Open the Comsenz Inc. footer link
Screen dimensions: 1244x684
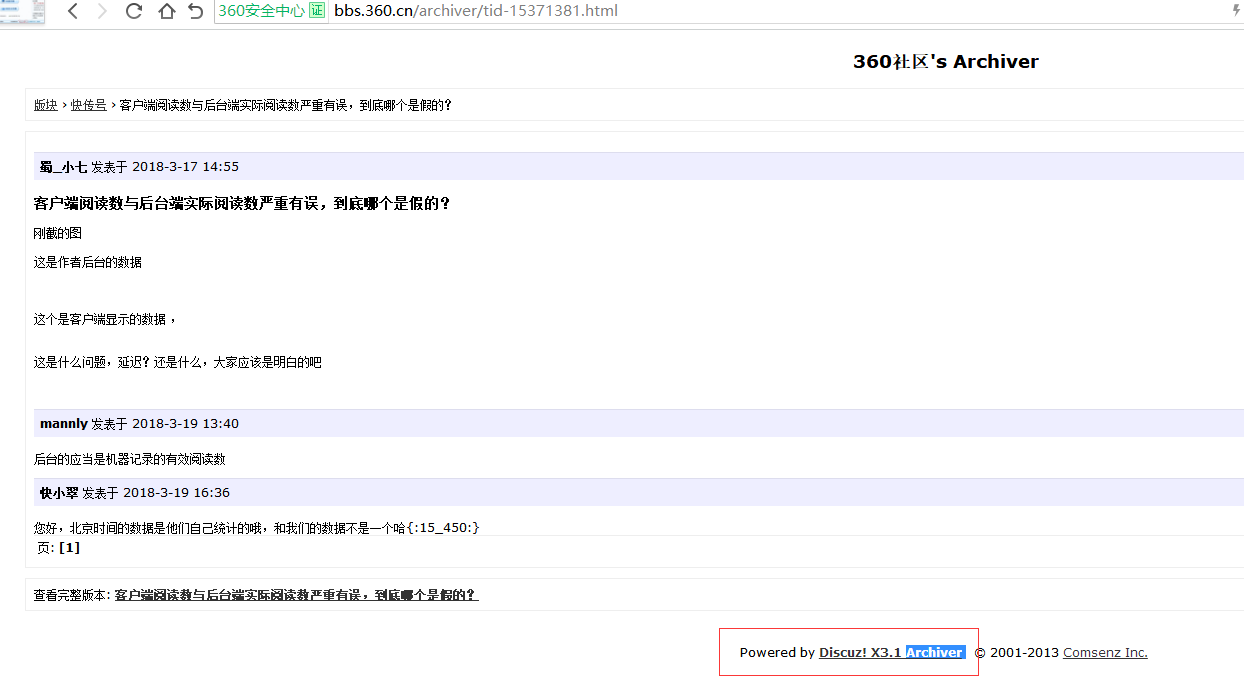pos(1105,653)
